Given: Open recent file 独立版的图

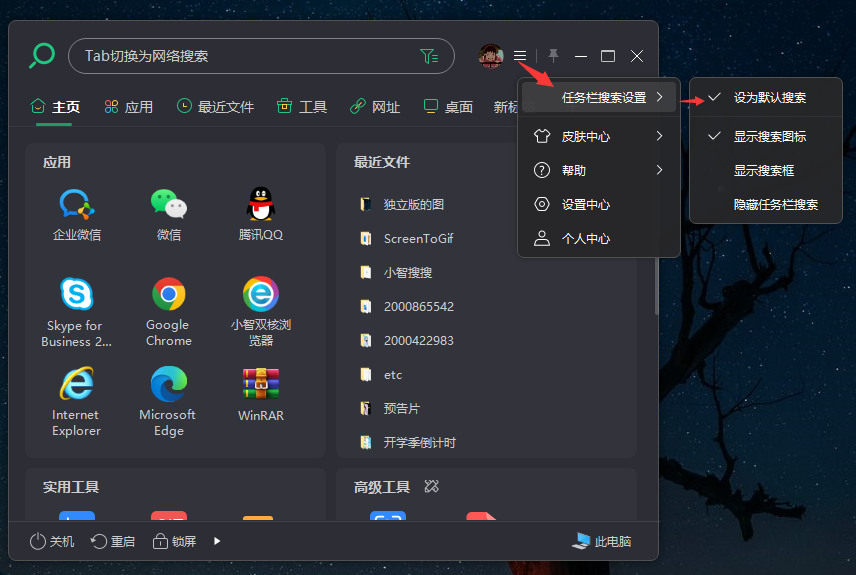Looking at the screenshot, I should point(402,204).
